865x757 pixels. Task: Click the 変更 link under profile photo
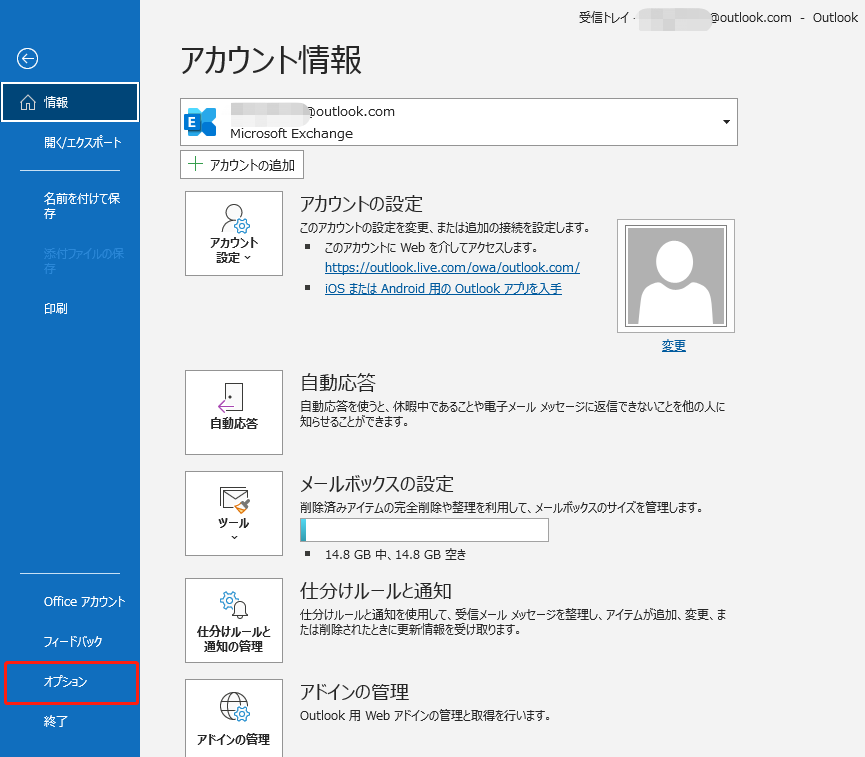[674, 346]
